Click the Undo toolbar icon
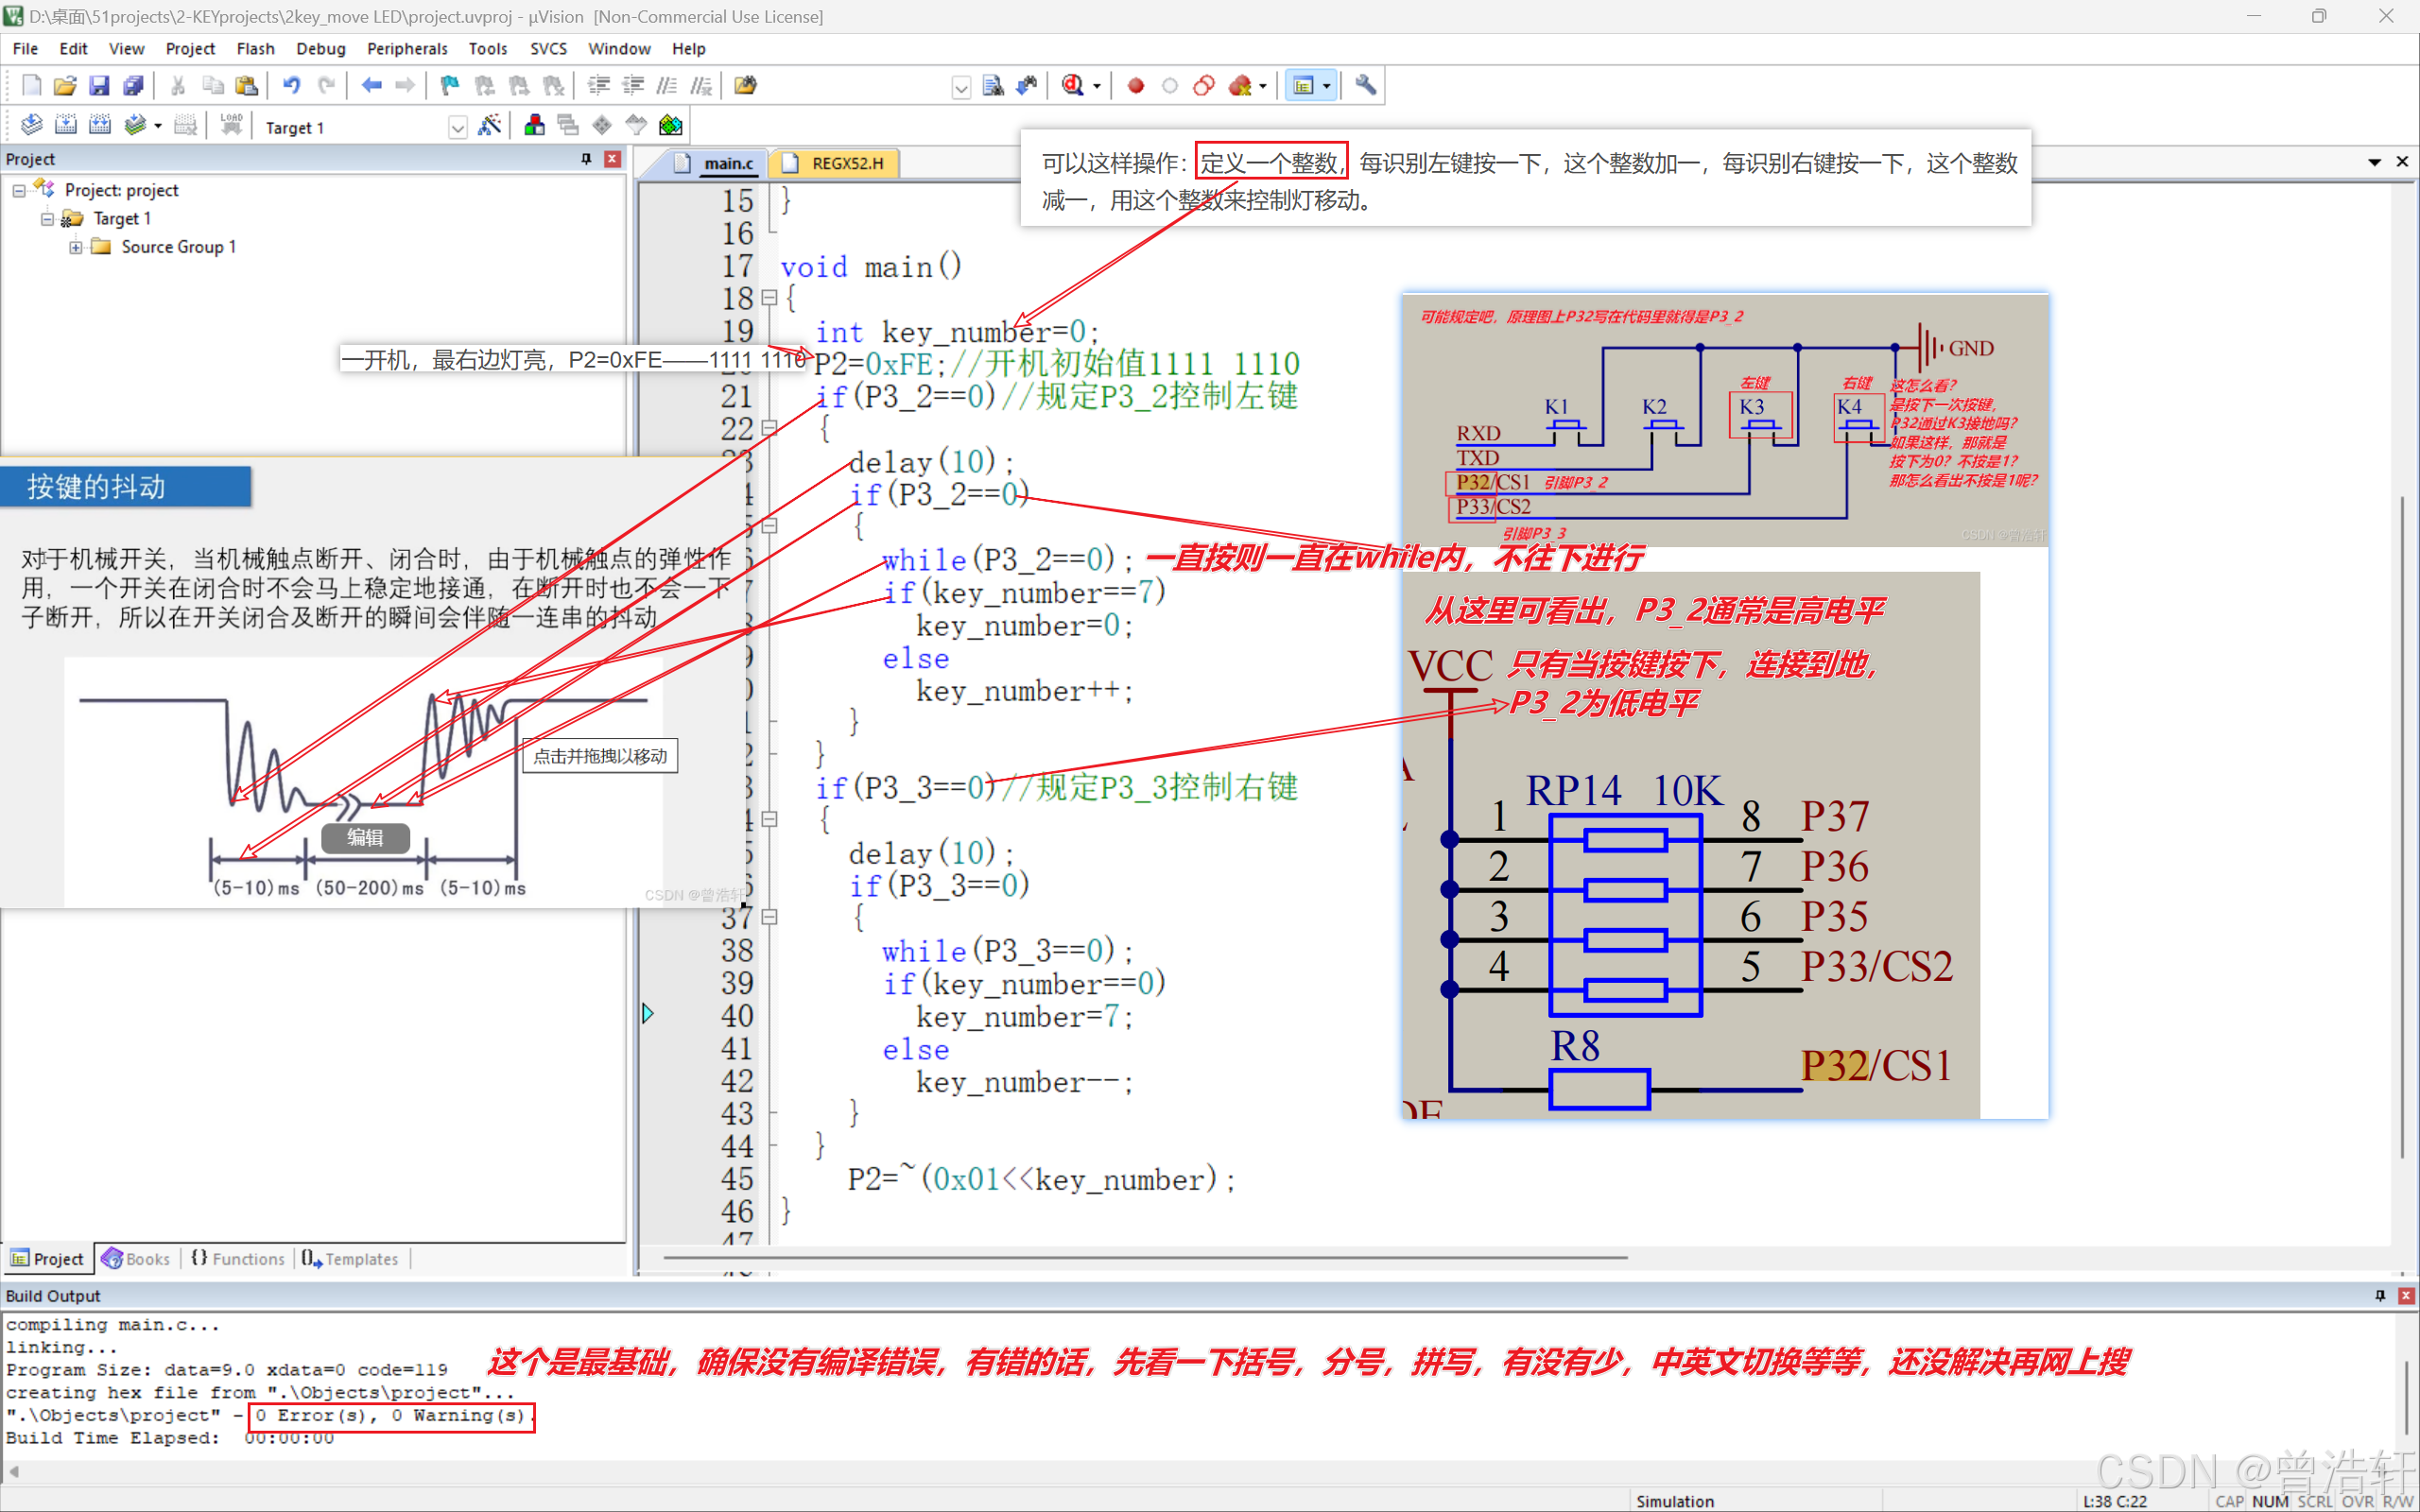This screenshot has width=2420, height=1512. (291, 86)
